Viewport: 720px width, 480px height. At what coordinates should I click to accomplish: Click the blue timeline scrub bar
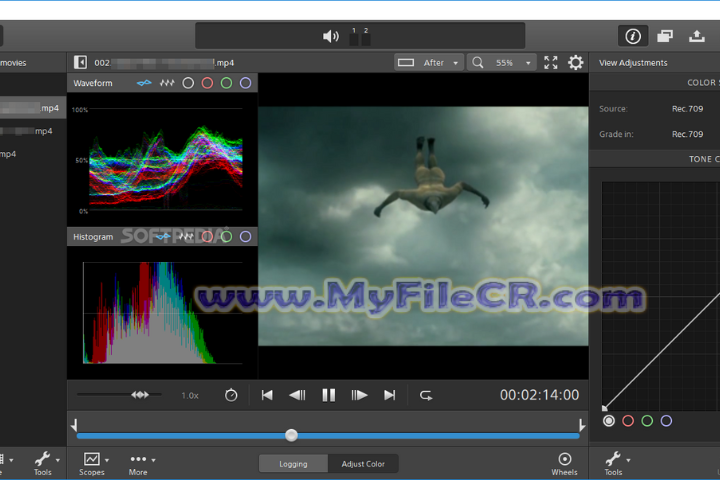point(328,435)
